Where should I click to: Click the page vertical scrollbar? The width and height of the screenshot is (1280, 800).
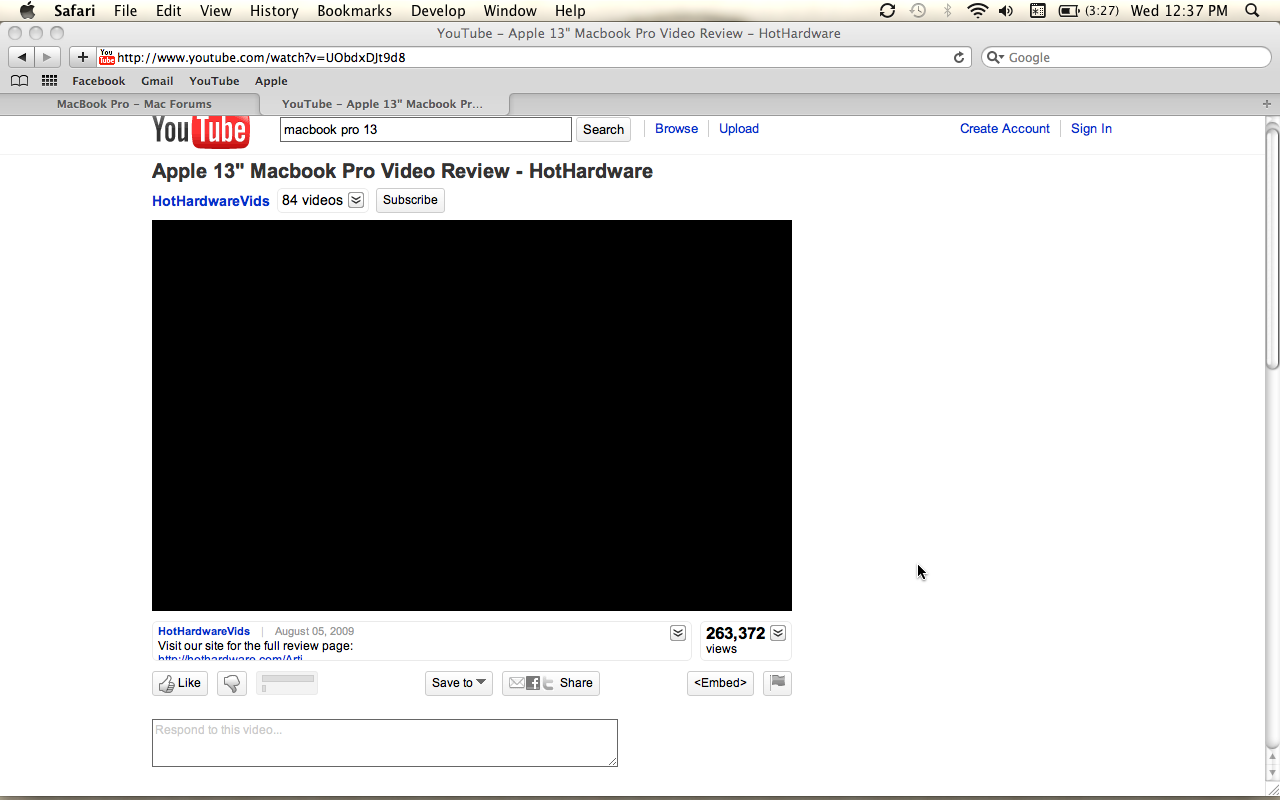click(1272, 248)
